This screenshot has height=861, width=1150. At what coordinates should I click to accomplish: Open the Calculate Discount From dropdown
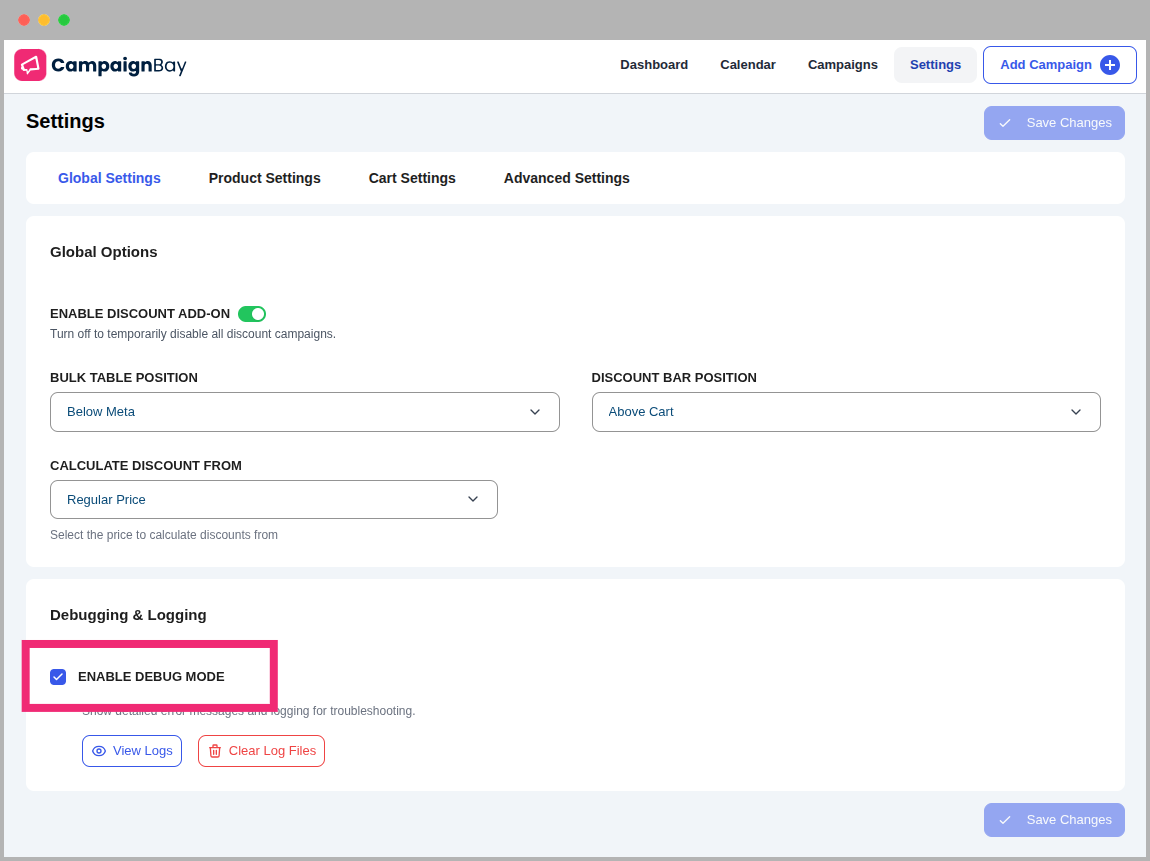[x=273, y=500]
